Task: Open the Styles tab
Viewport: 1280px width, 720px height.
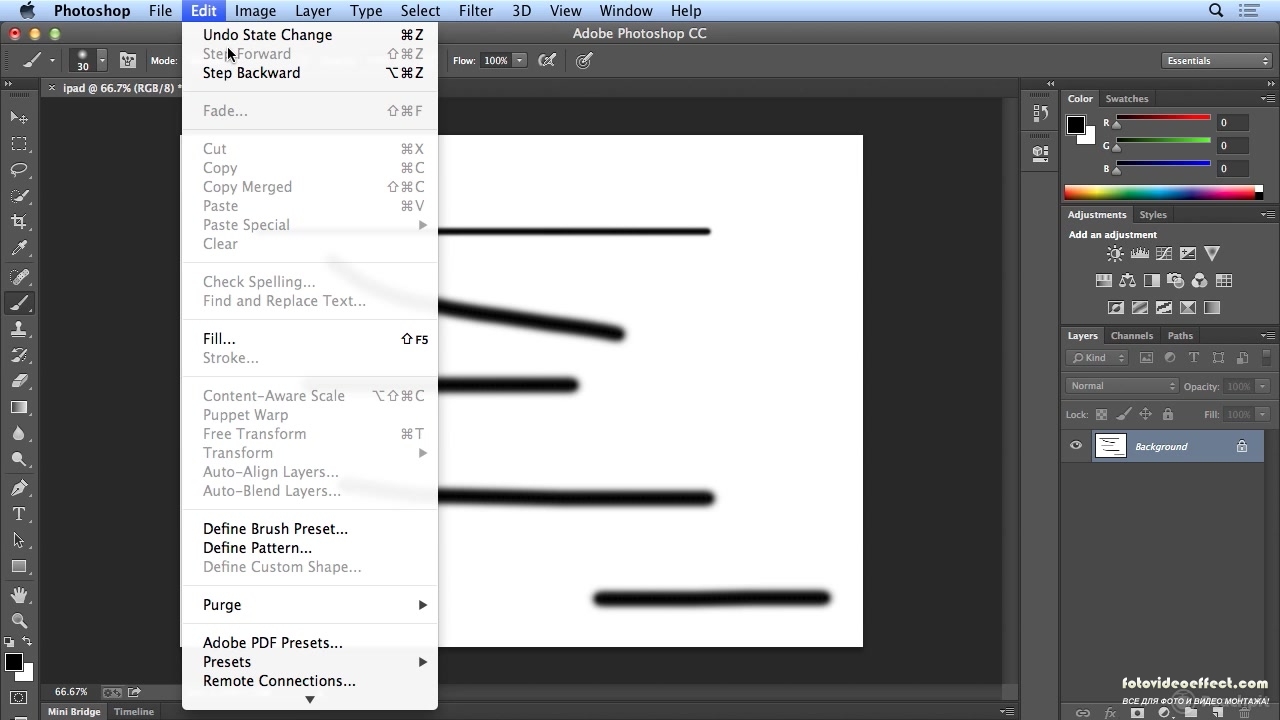Action: 1153,215
